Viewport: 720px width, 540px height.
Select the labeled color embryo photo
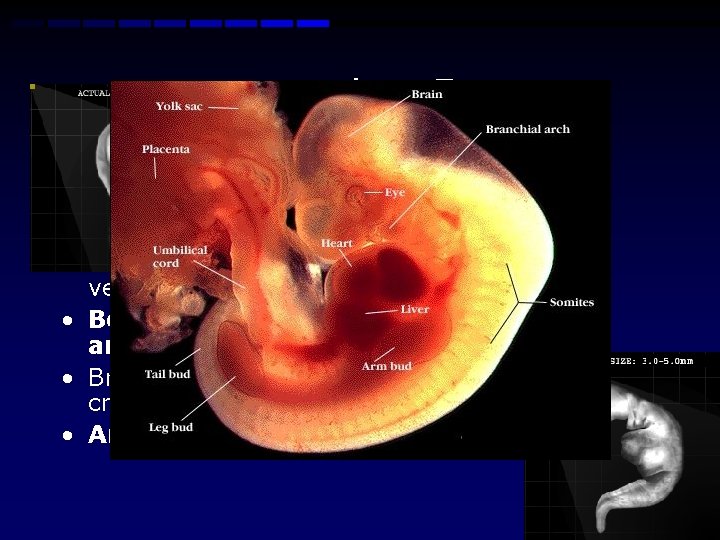360,270
